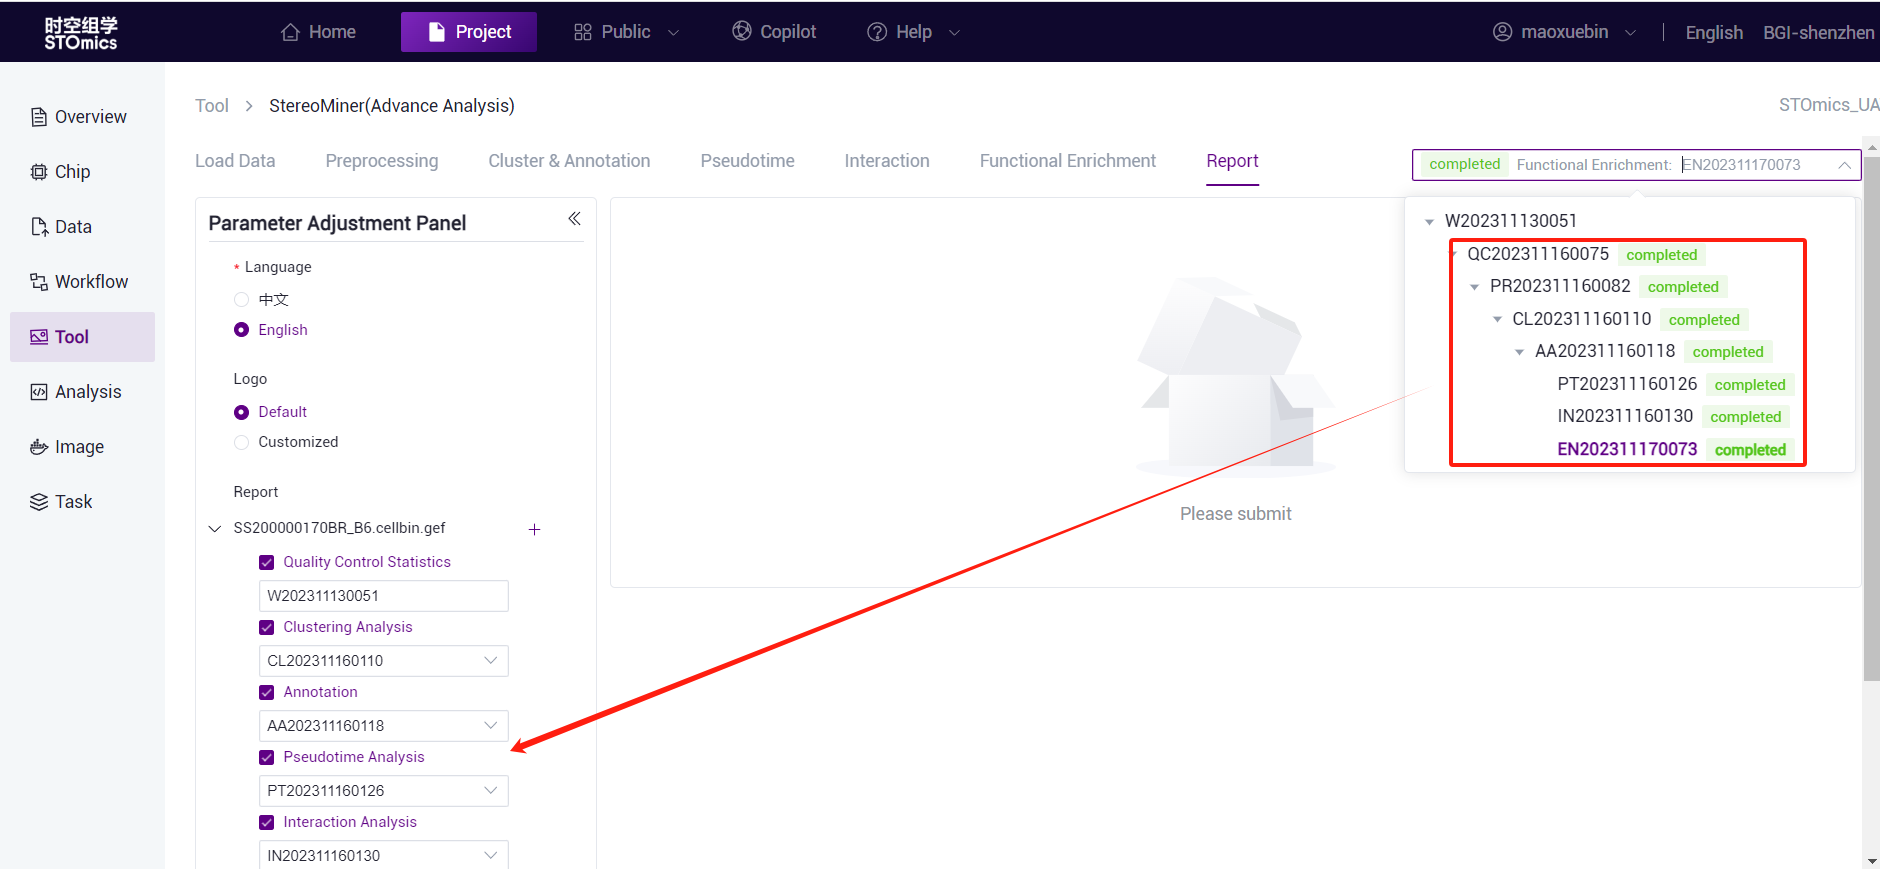Click the Copilot icon
This screenshot has width=1880, height=869.
(x=742, y=31)
